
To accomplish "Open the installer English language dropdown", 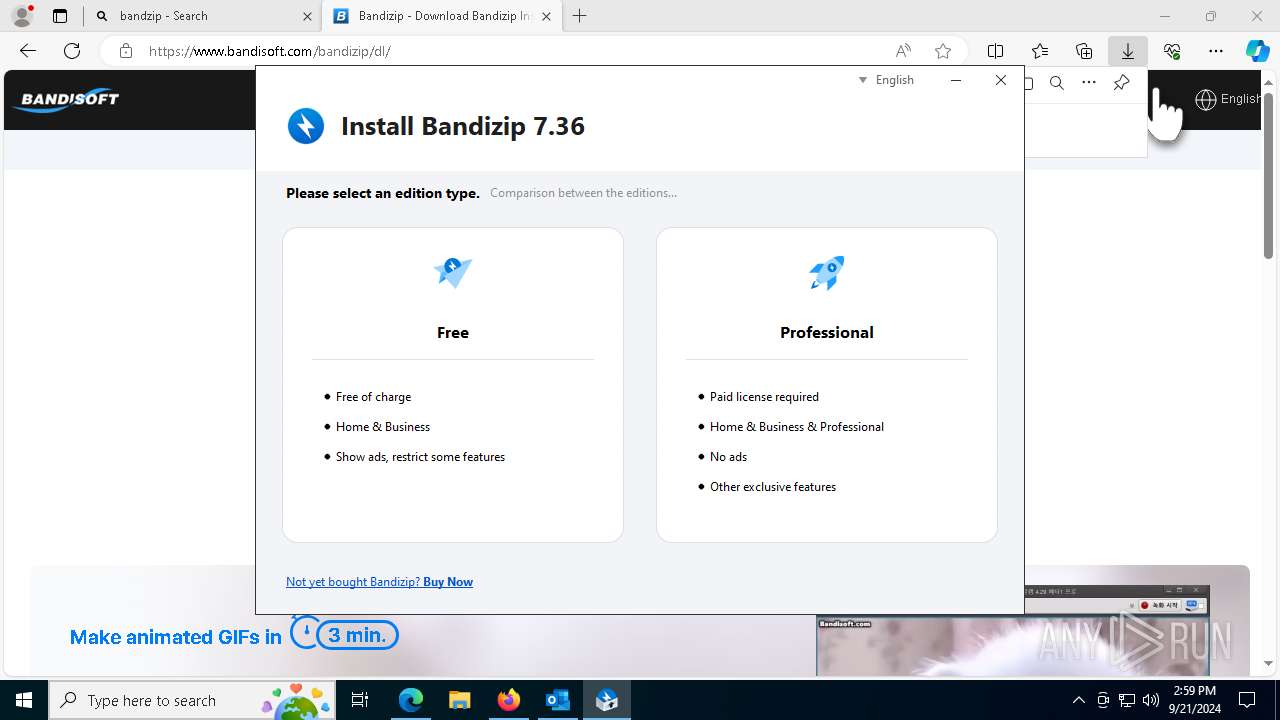I will tap(887, 80).
